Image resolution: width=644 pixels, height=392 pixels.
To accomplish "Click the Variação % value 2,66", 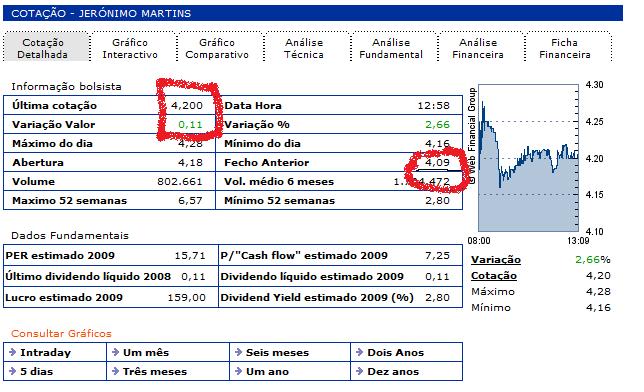I will point(437,125).
